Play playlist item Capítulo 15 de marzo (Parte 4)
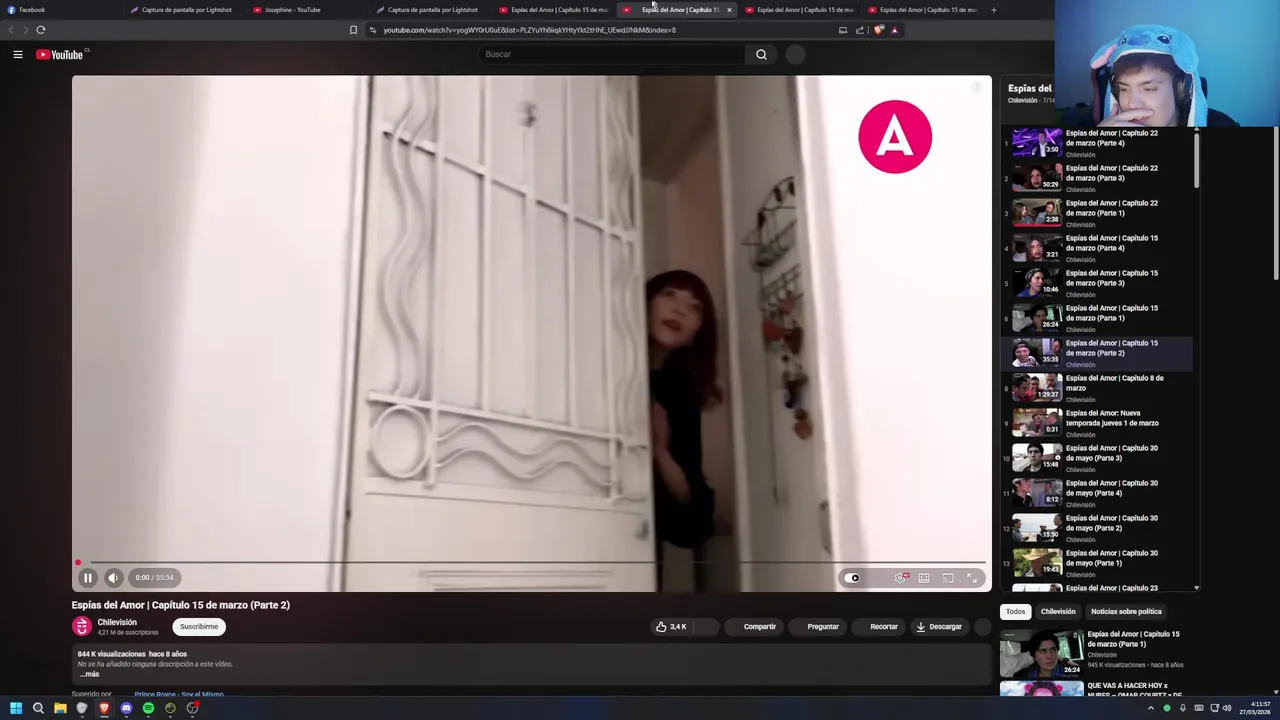 click(1097, 248)
